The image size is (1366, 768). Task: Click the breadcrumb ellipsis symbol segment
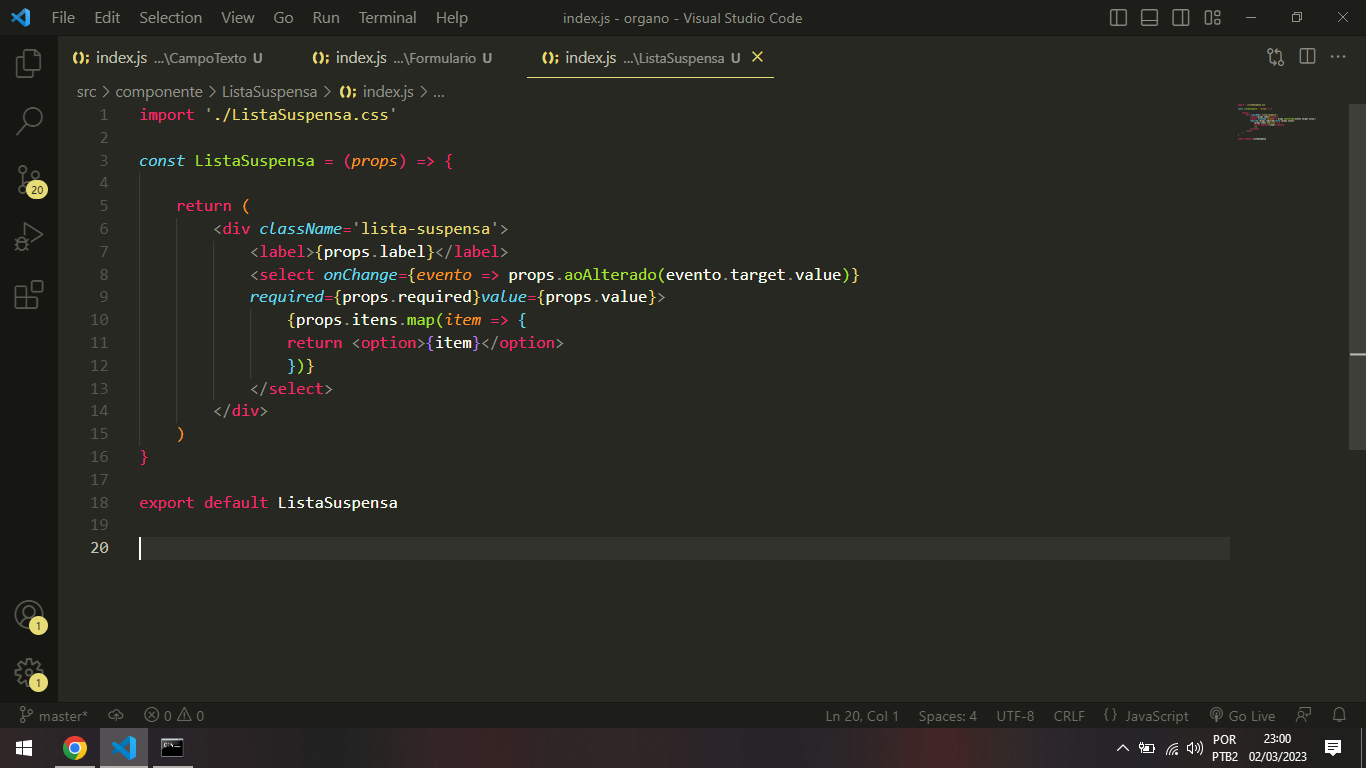coord(438,91)
